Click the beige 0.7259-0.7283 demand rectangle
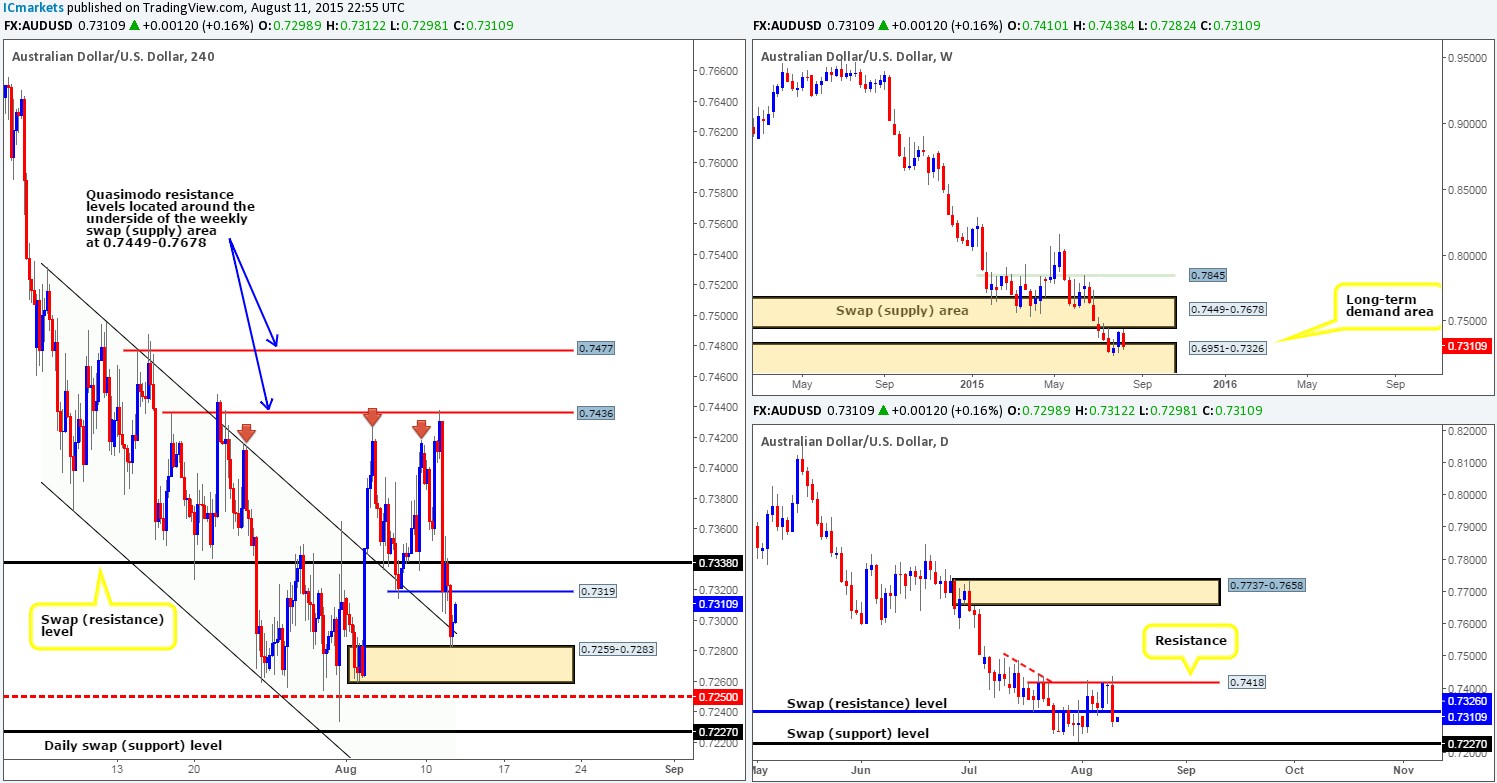This screenshot has height=783, width=1497. [461, 665]
